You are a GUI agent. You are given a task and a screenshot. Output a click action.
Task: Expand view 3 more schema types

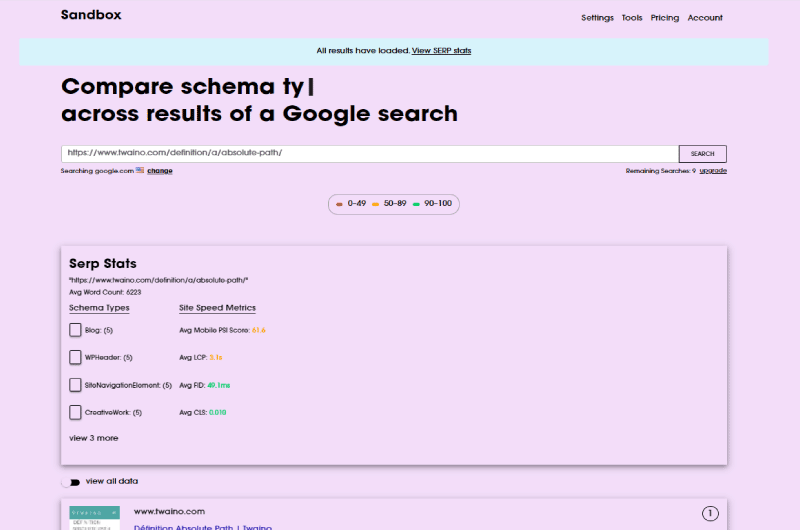[x=94, y=438]
